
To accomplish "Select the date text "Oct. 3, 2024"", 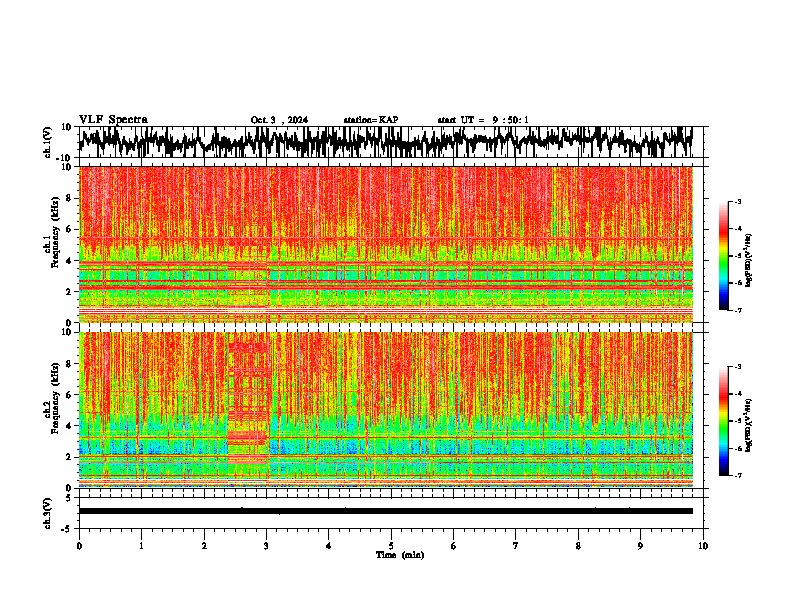I will coord(279,120).
